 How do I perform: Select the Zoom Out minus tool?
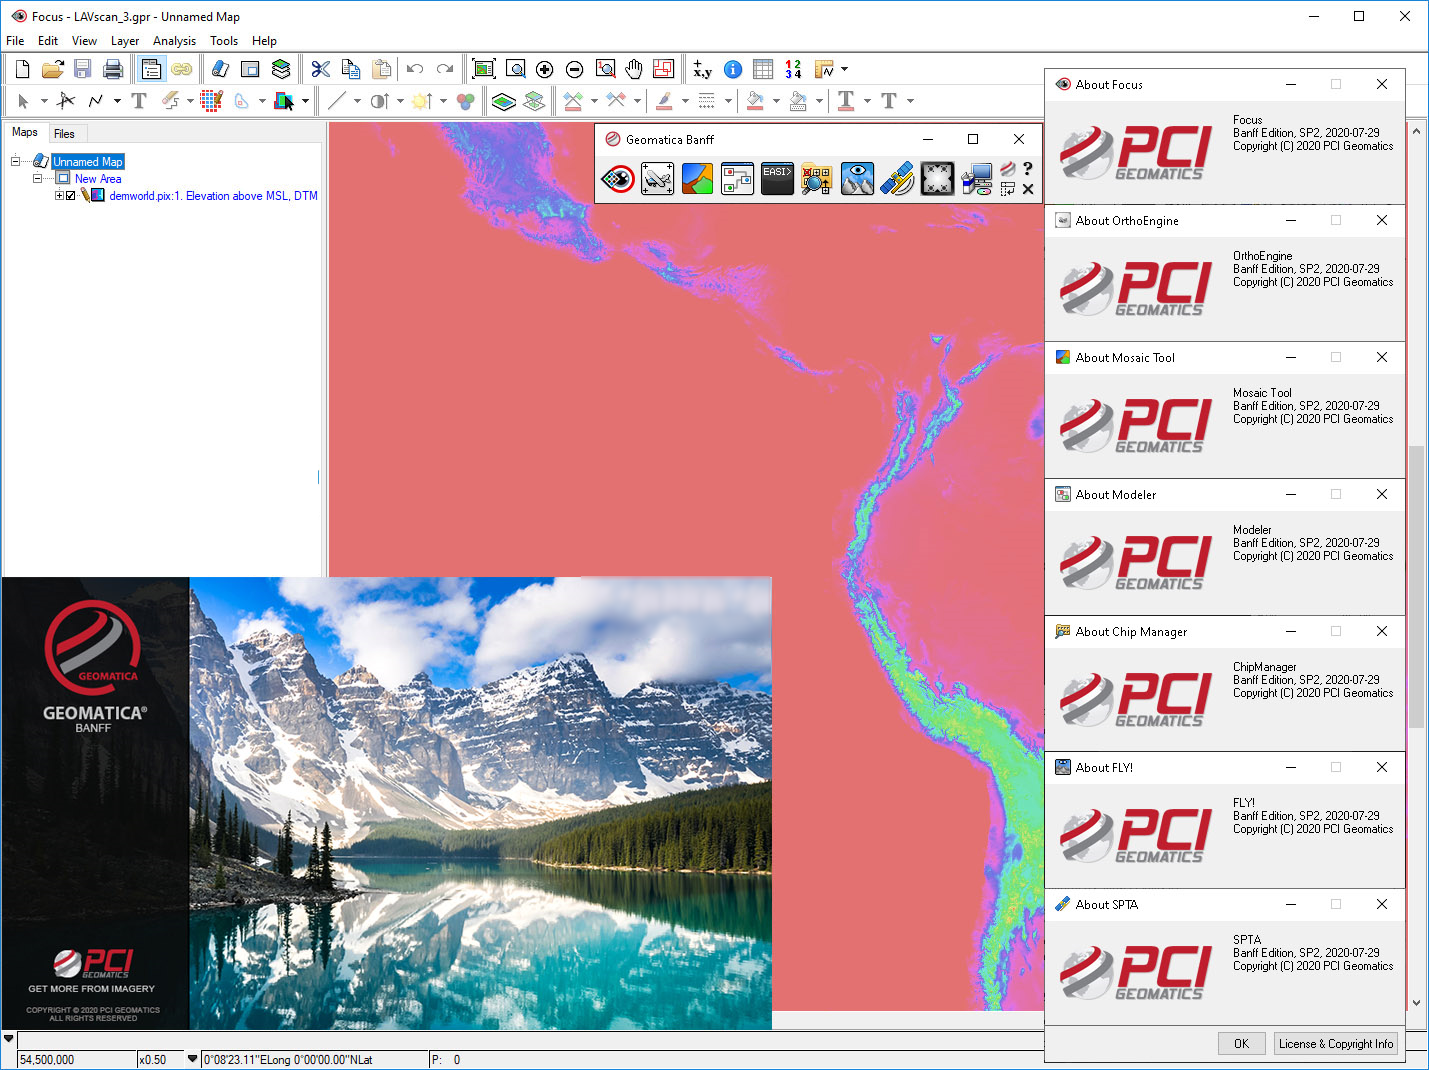574,69
